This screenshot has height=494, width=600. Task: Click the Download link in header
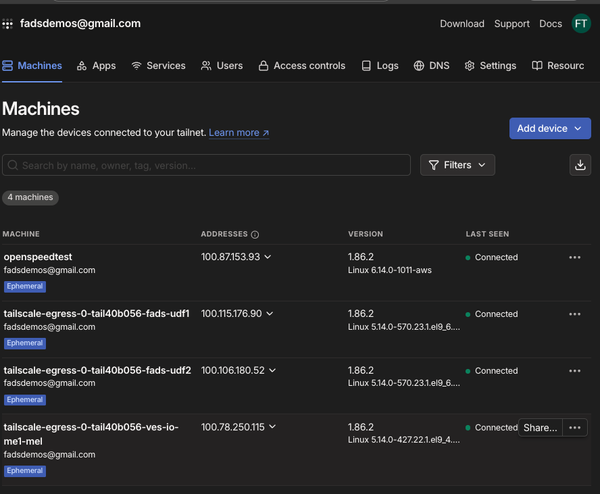[x=462, y=23]
